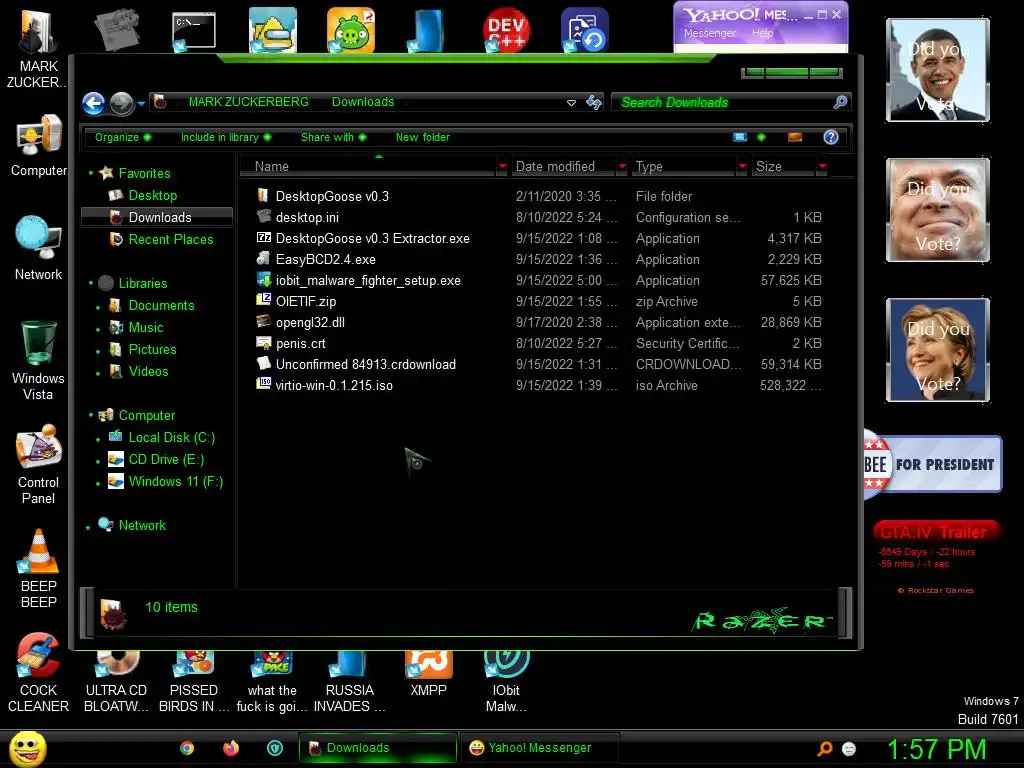Expand the Network tree node
This screenshot has height=768, width=1024.
pos(88,526)
